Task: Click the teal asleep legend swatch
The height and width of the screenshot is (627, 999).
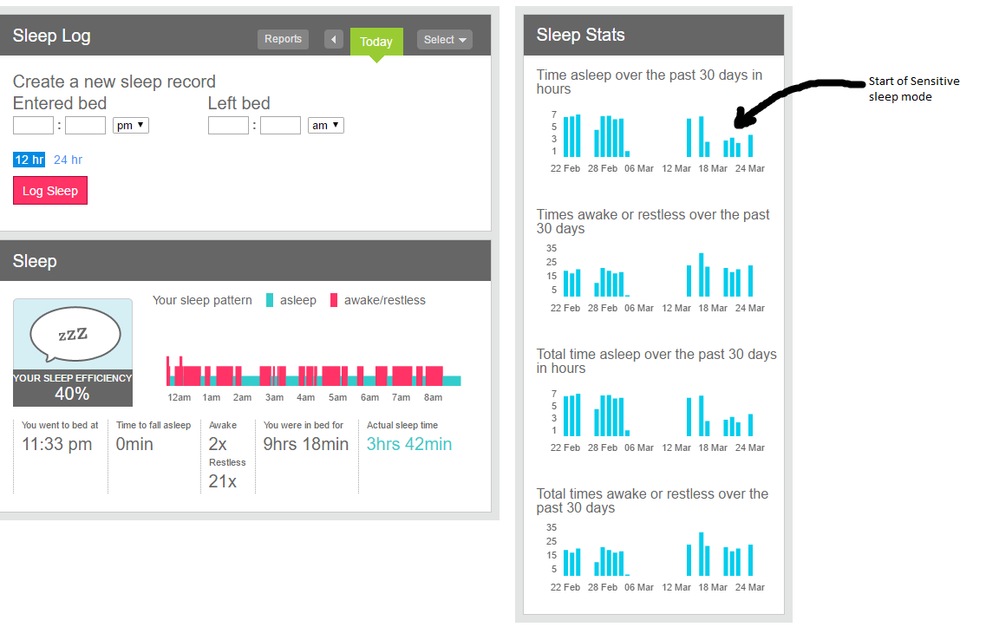Action: pos(270,300)
